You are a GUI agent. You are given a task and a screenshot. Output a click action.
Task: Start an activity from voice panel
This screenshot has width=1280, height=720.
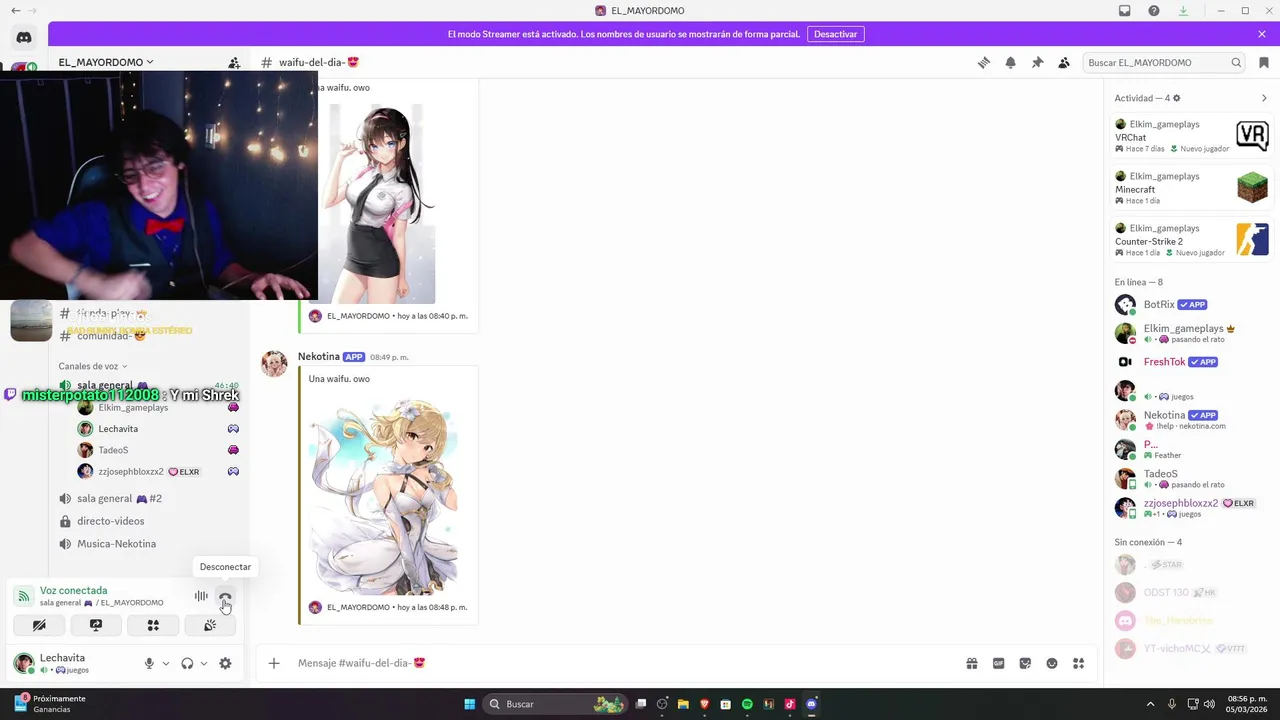153,625
